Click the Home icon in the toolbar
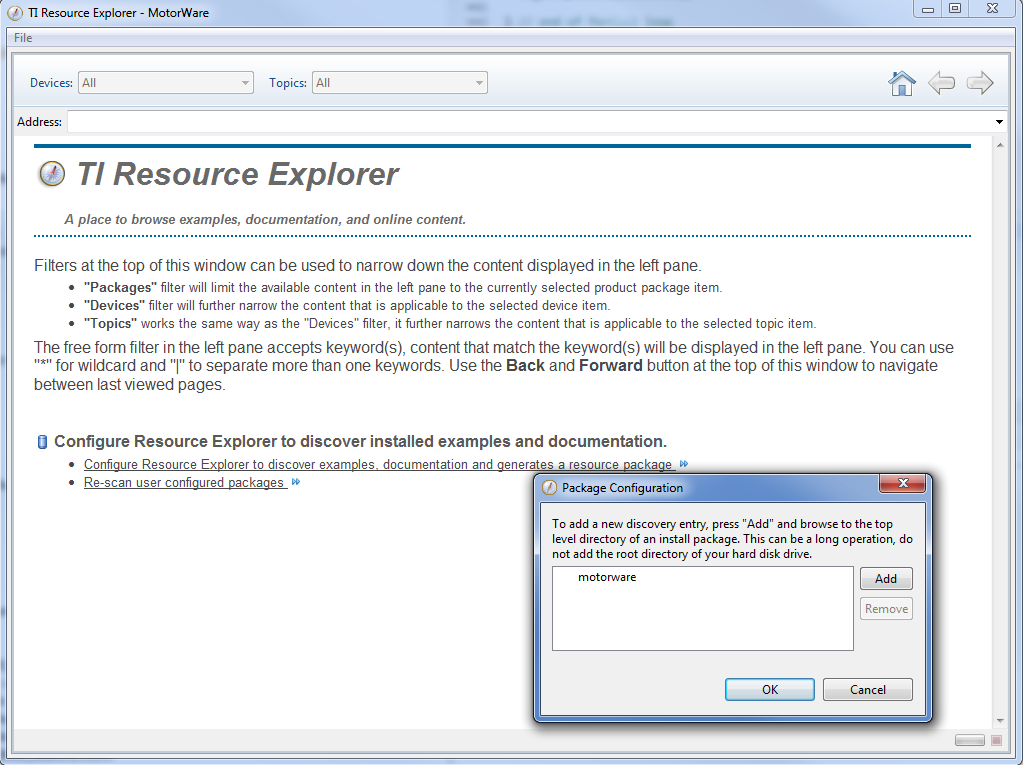The width and height of the screenshot is (1023, 765). [901, 83]
